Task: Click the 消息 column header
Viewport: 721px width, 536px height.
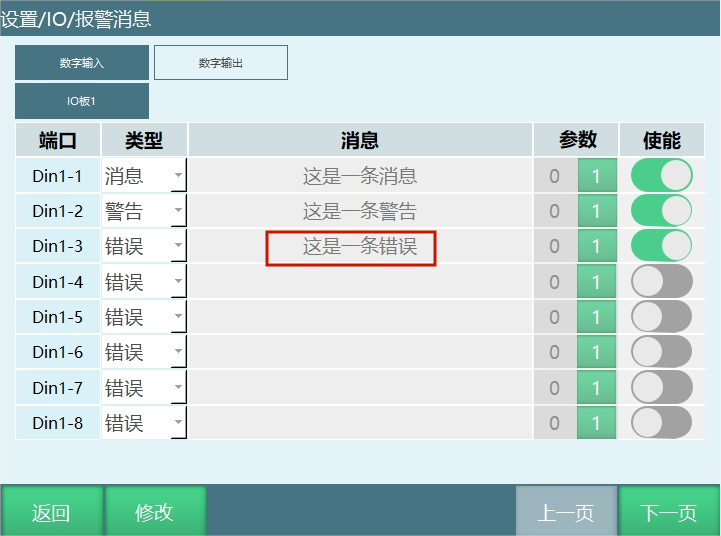Action: tap(360, 140)
